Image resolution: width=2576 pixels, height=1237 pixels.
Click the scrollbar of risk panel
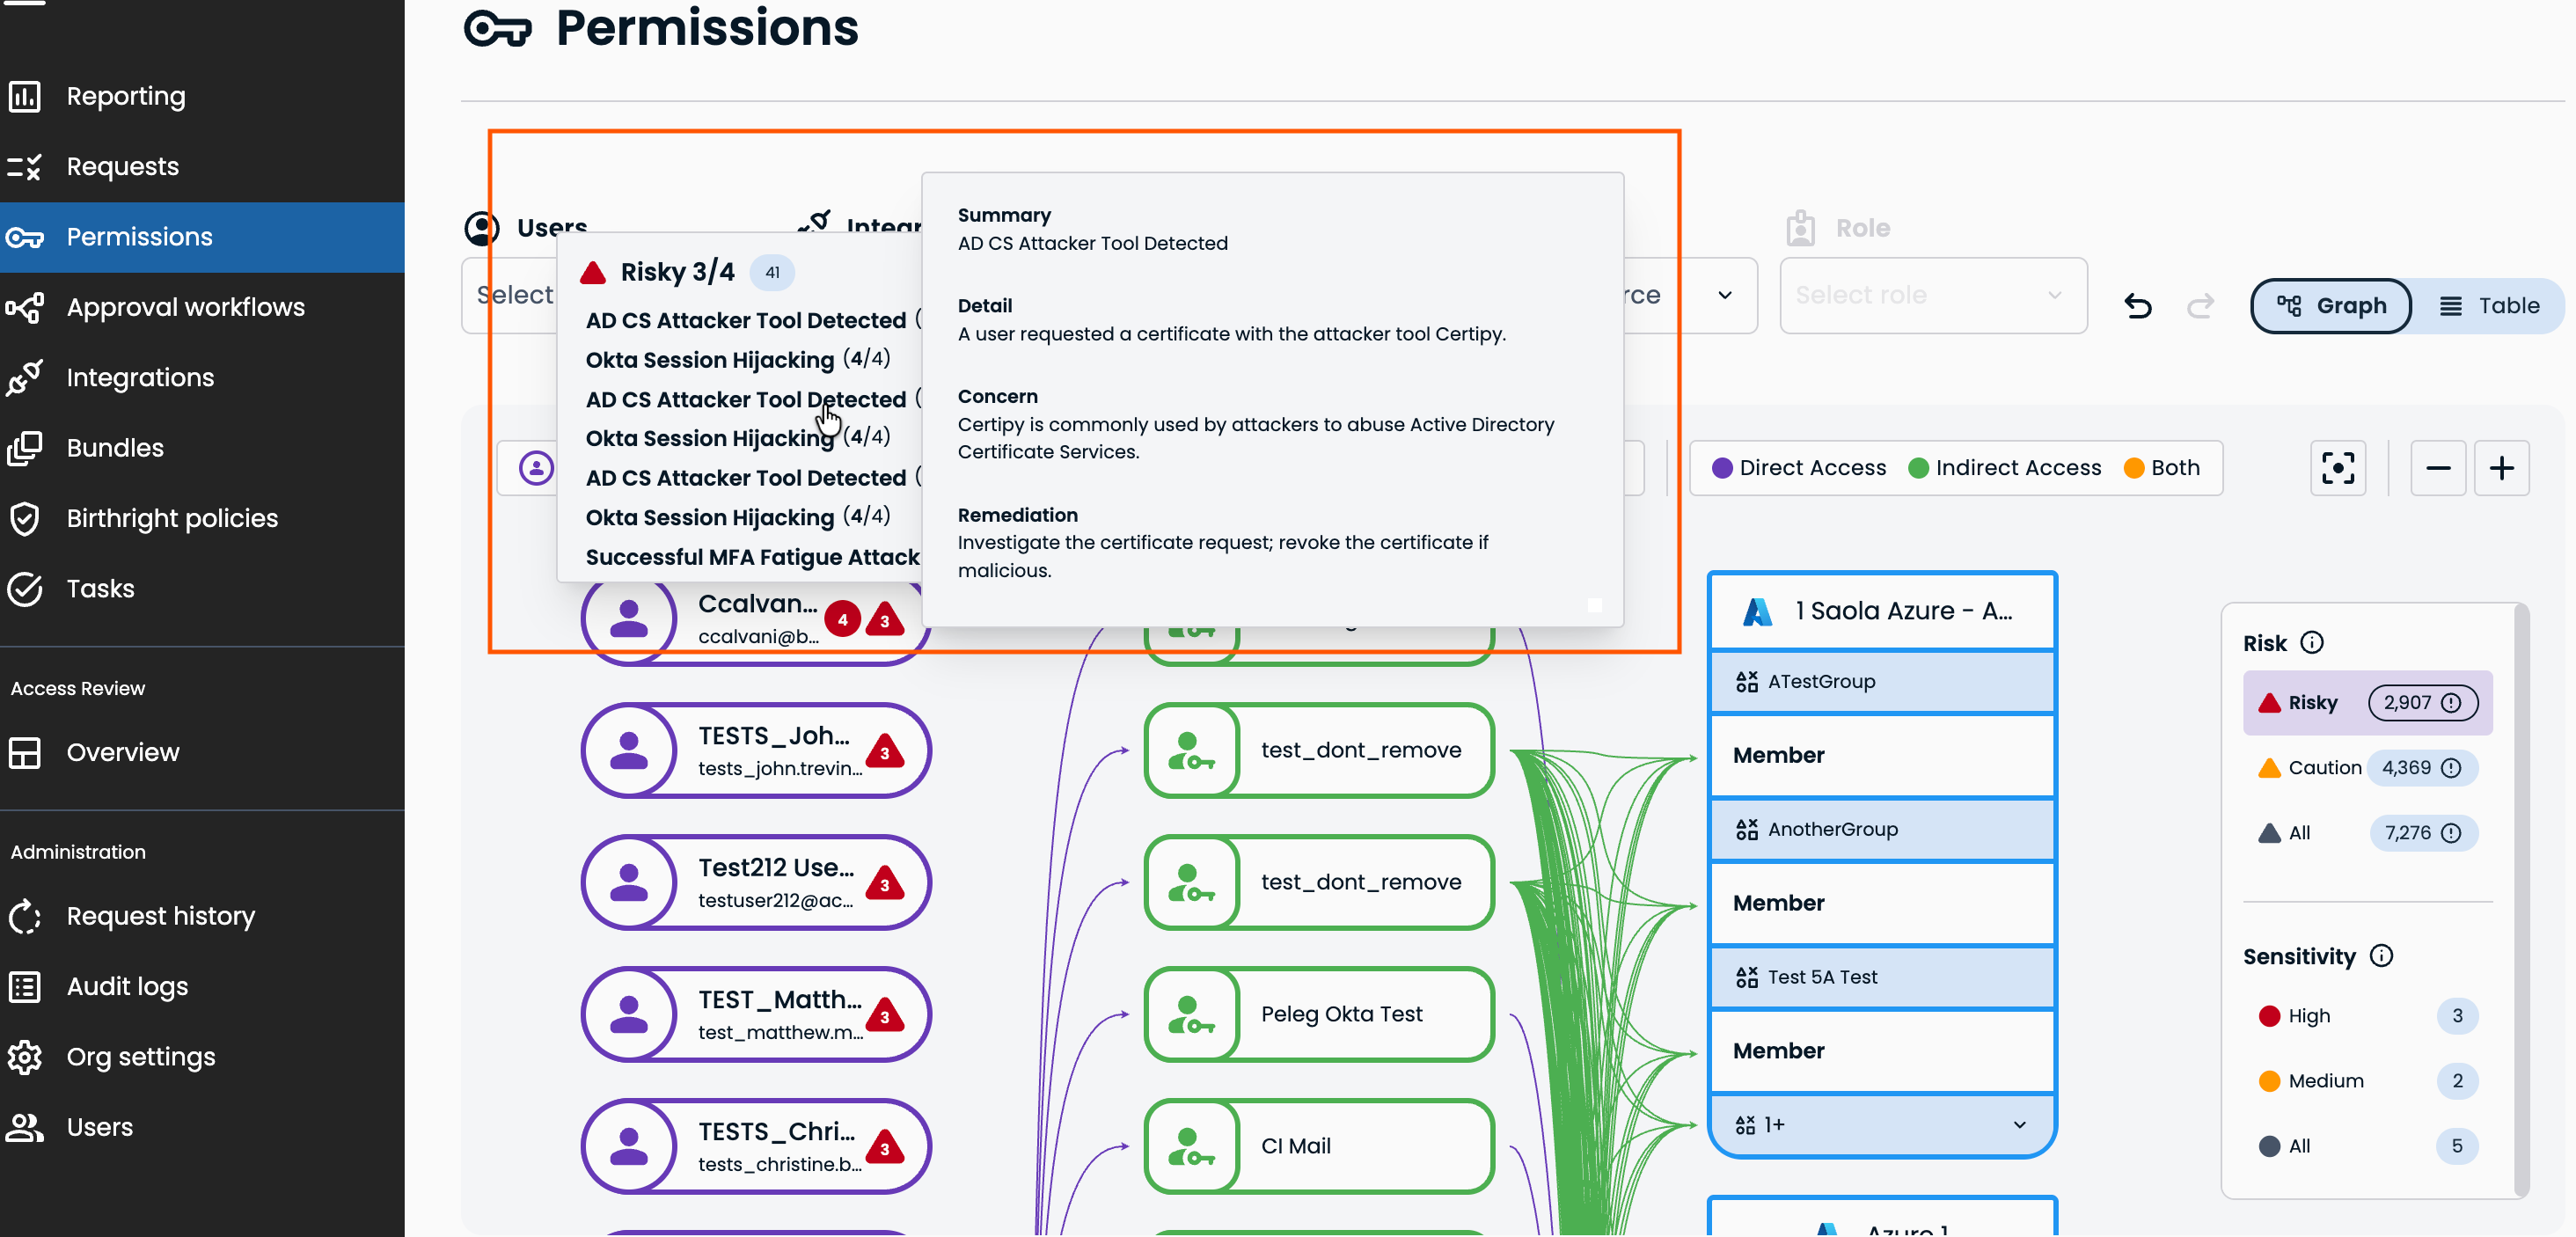pos(2521,900)
